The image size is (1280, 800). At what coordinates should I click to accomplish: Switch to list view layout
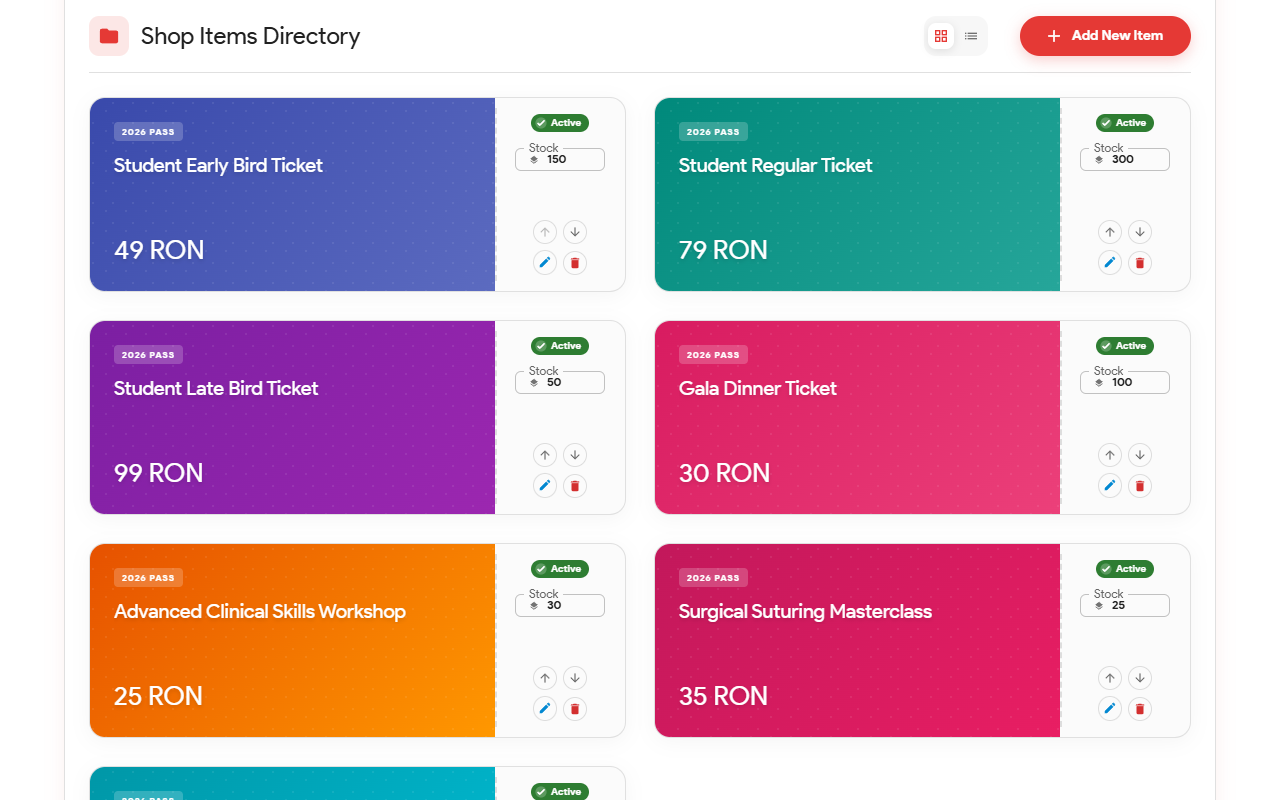(971, 36)
